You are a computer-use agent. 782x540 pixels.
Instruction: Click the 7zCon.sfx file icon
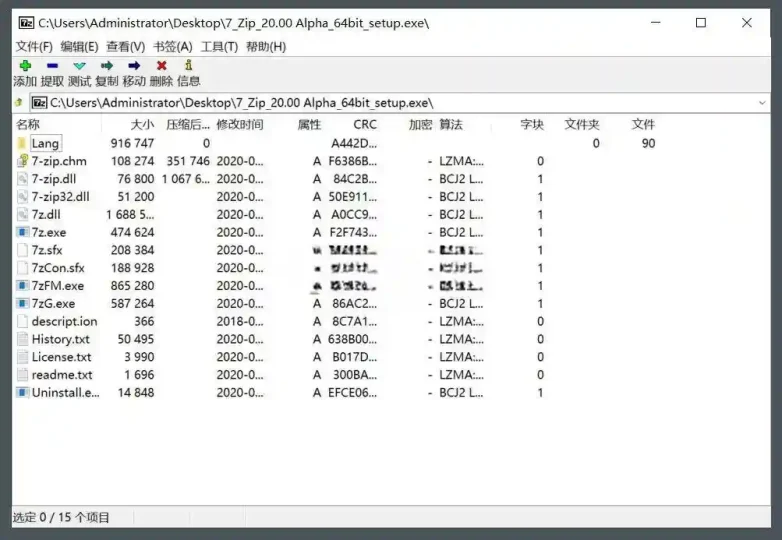point(22,268)
